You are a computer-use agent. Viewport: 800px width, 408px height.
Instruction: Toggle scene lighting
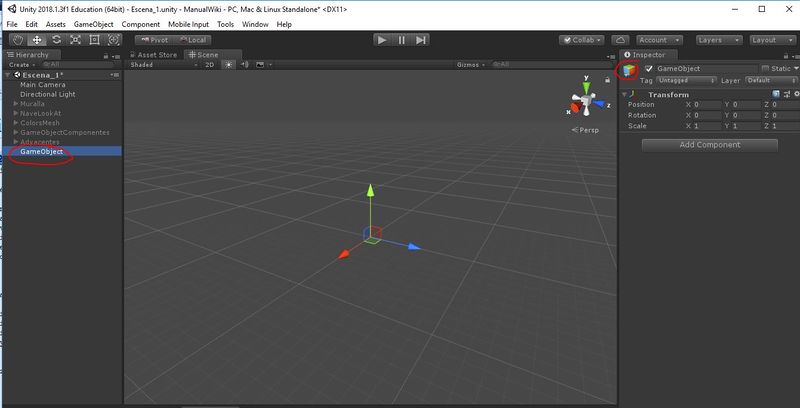tap(229, 65)
